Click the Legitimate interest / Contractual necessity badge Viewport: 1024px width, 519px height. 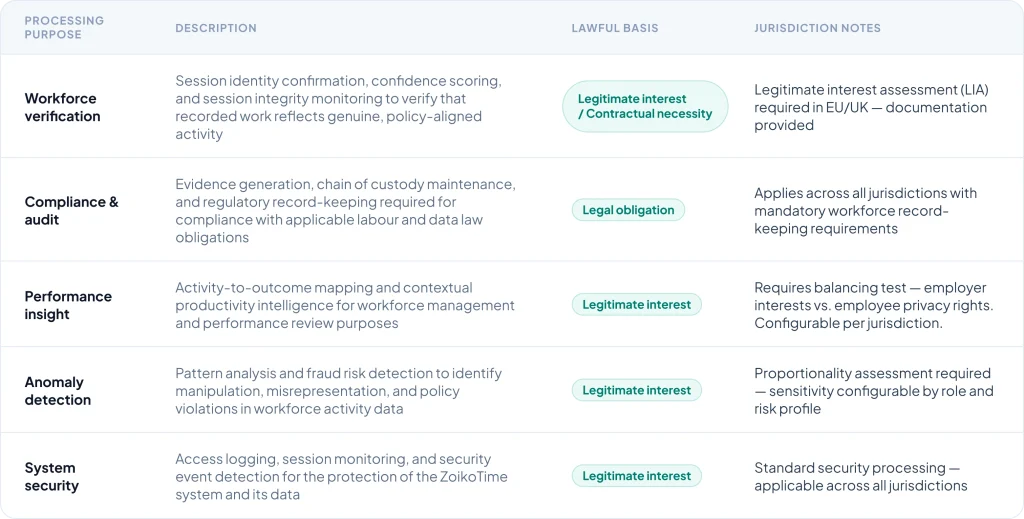click(645, 107)
